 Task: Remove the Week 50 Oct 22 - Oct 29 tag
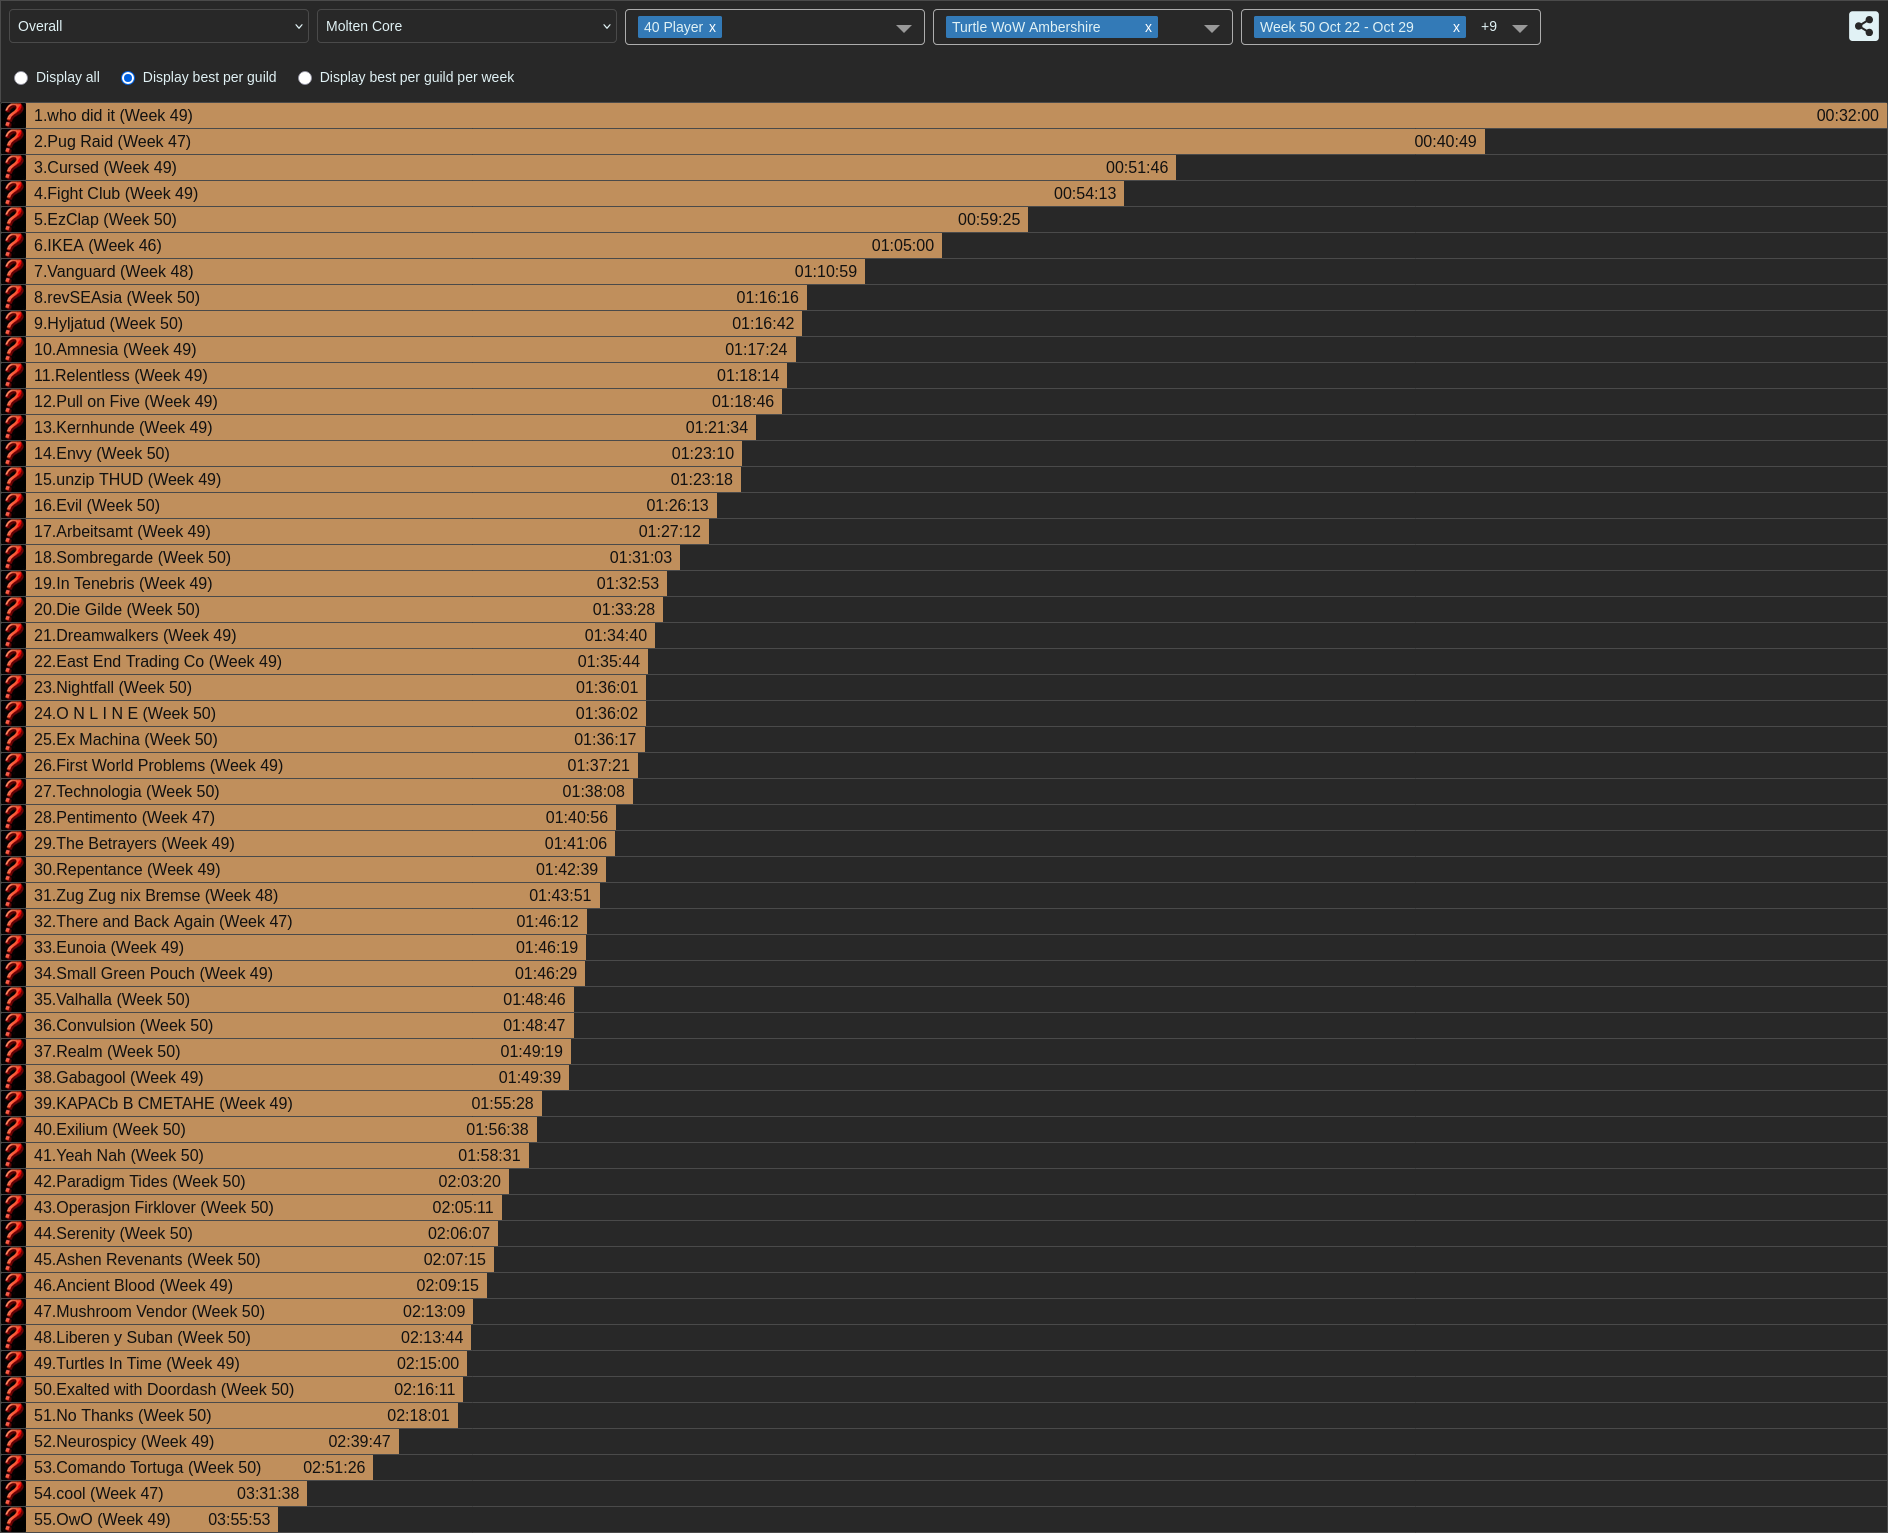(1456, 27)
